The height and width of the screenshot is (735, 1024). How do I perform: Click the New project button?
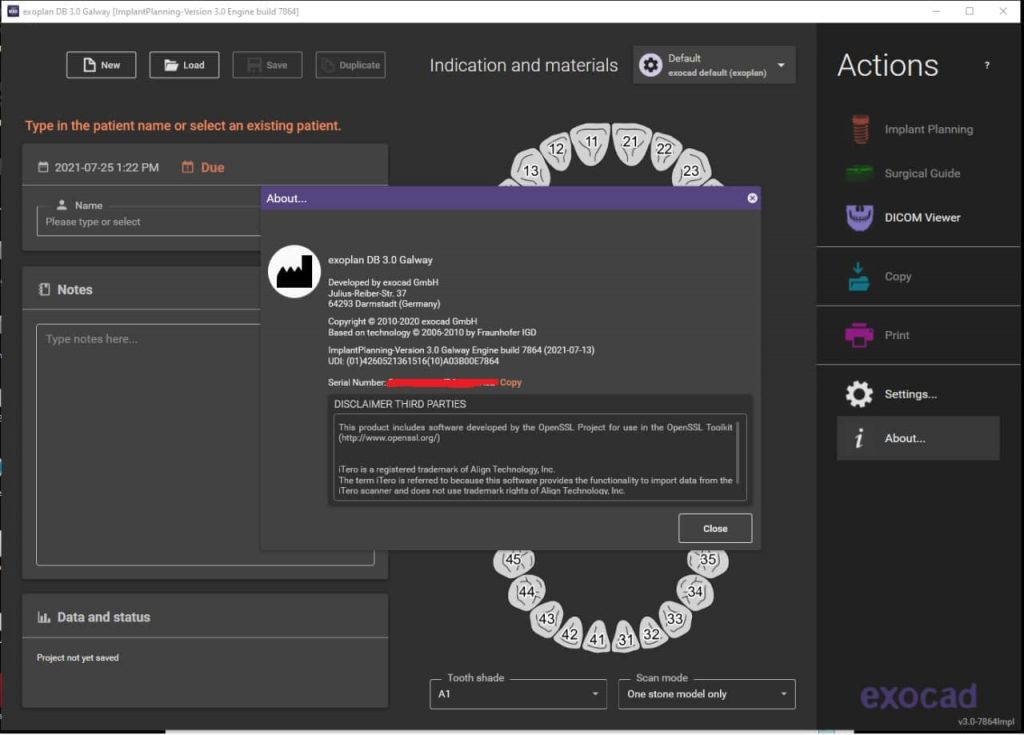pos(101,65)
